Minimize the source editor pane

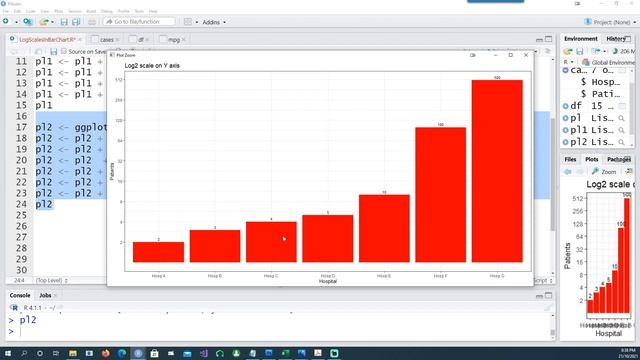(539, 40)
